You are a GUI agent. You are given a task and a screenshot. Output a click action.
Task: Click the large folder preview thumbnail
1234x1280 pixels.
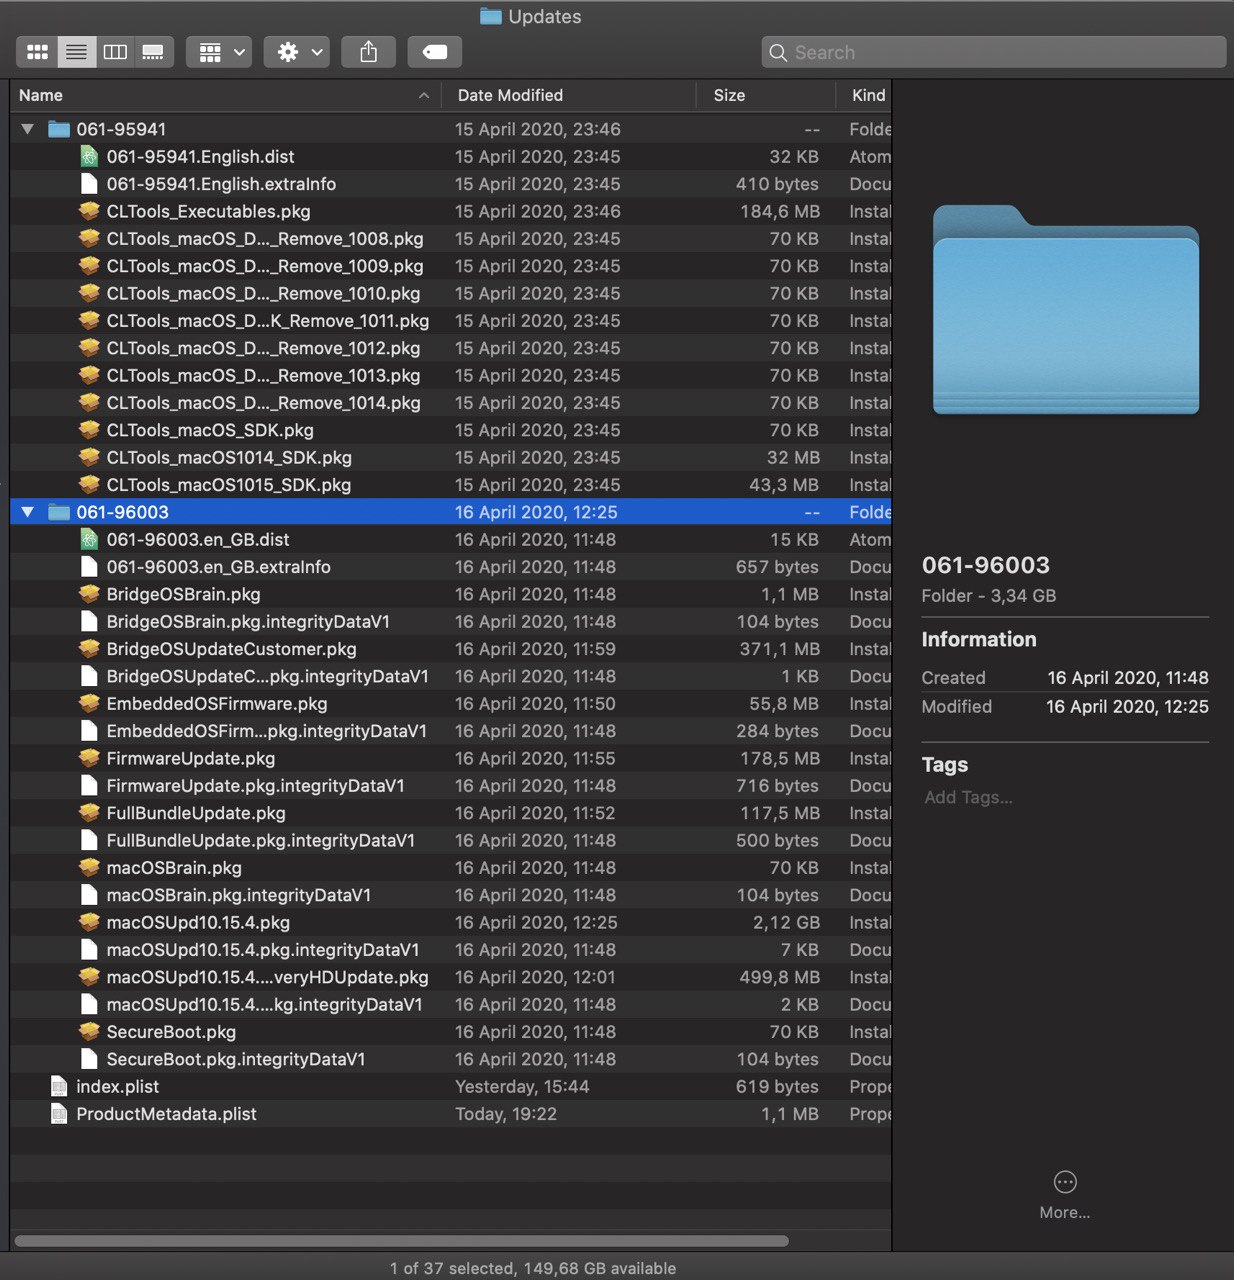point(1066,310)
